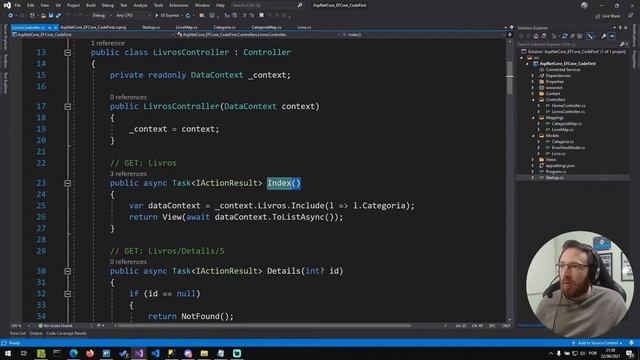Open the Any CPU platform dropdown
The width and height of the screenshot is (640, 360).
coord(133,16)
